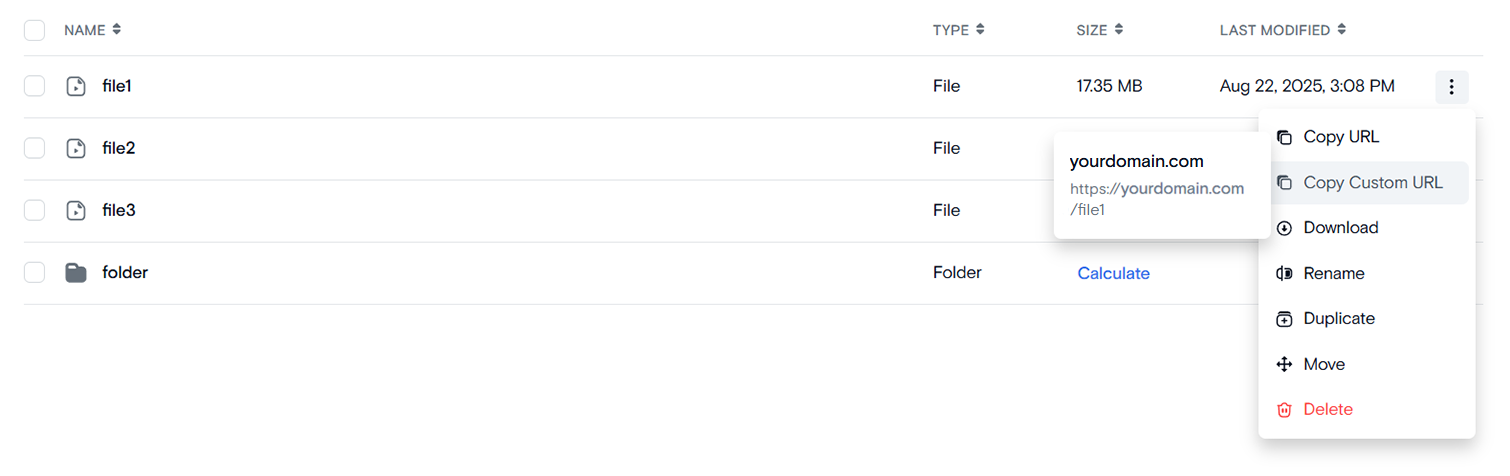Click the Calculate link for the folder size
The image size is (1510, 476).
1113,274
